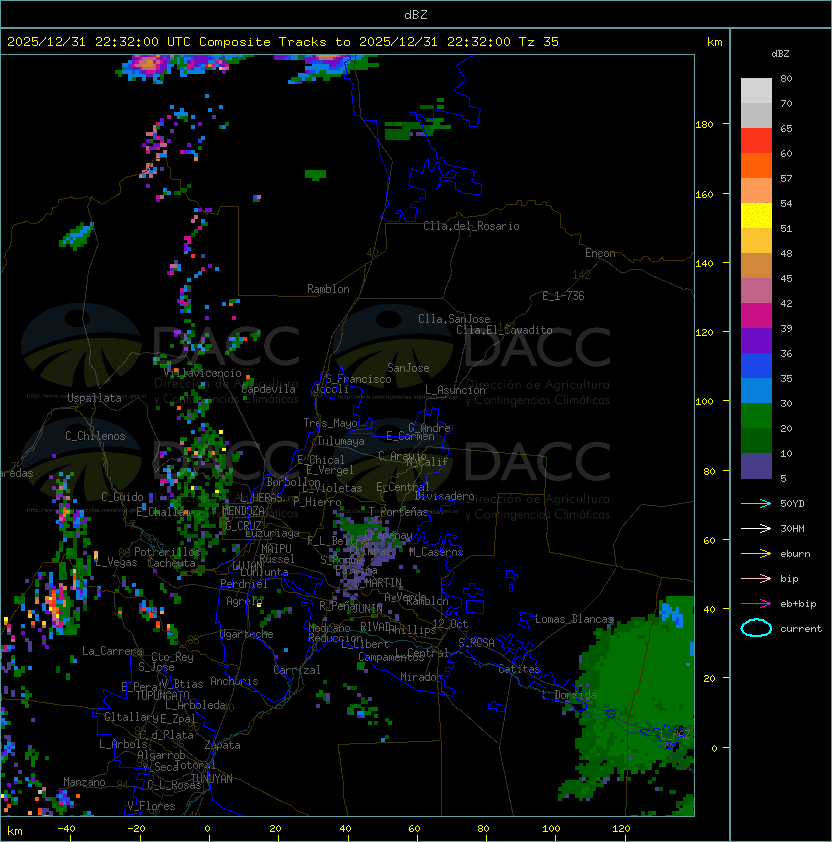Click the E_1-736 label
832x842 pixels.
point(563,296)
